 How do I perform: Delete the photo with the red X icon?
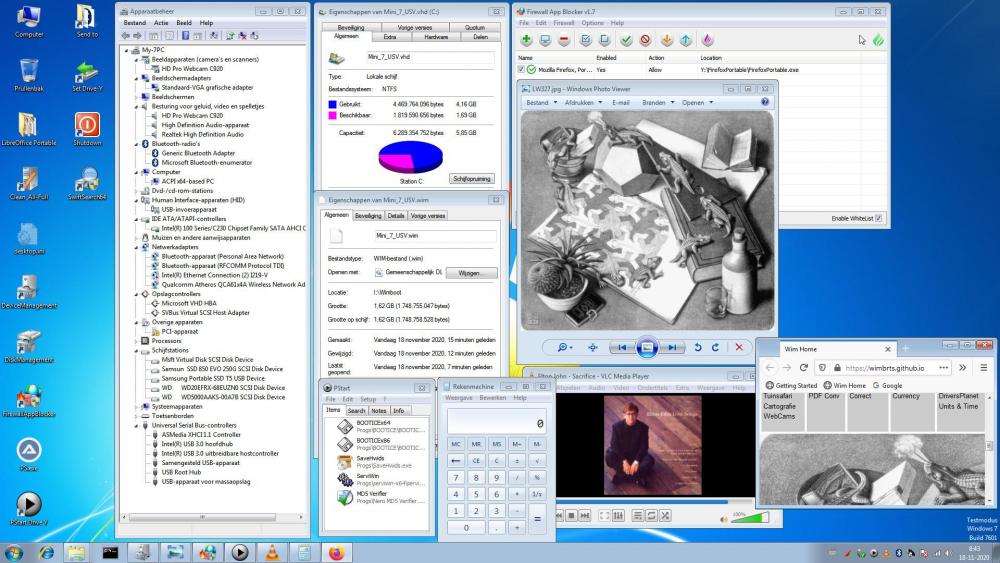tap(739, 347)
